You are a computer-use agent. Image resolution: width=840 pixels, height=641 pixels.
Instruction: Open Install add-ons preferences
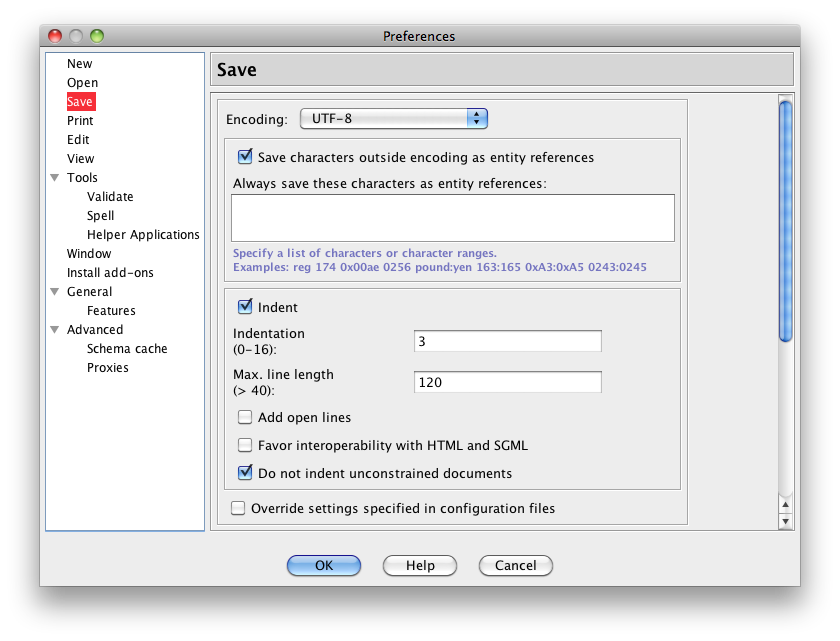(110, 273)
